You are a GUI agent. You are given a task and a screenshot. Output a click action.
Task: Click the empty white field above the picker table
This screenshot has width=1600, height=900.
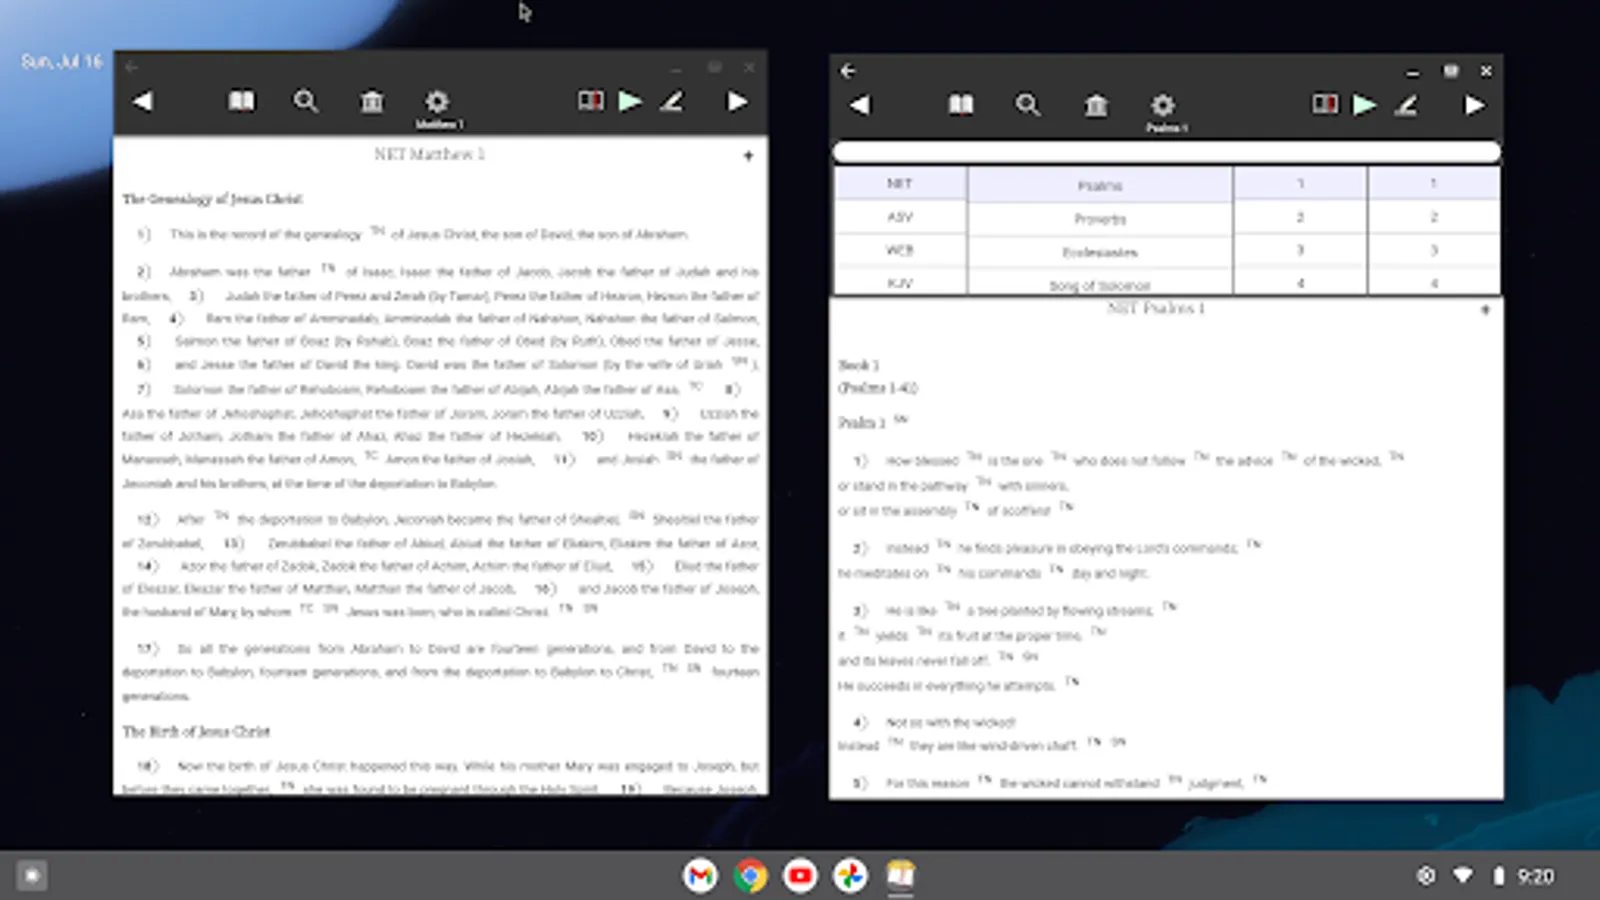(1166, 152)
